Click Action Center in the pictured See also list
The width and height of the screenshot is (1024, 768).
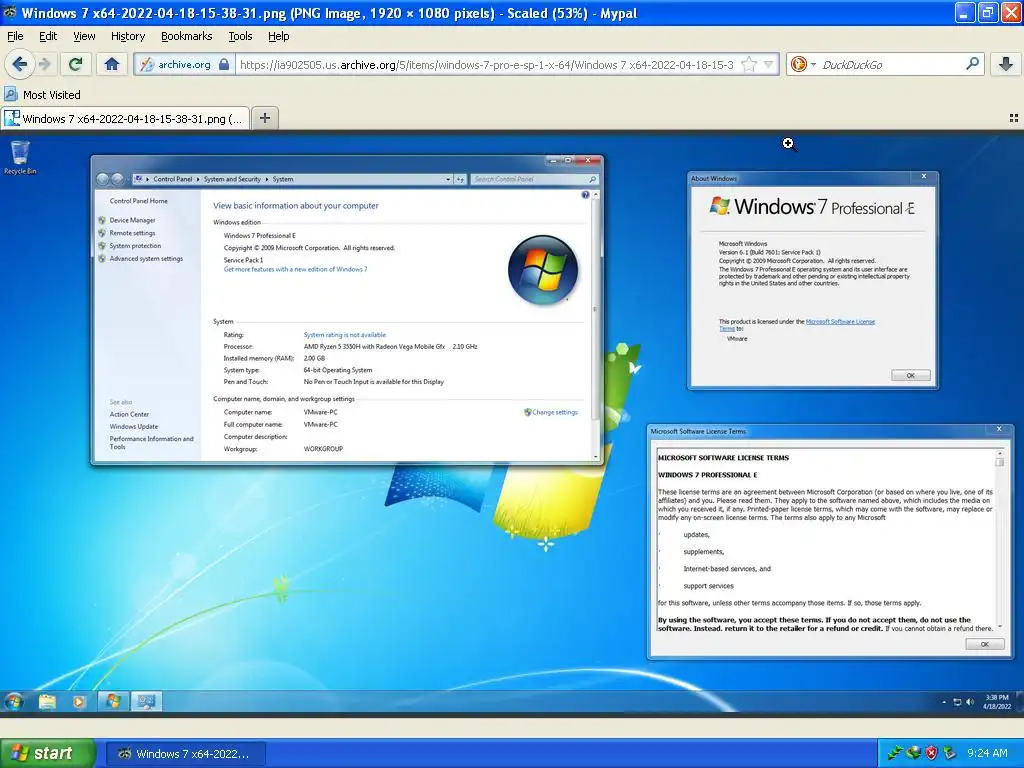(x=129, y=414)
